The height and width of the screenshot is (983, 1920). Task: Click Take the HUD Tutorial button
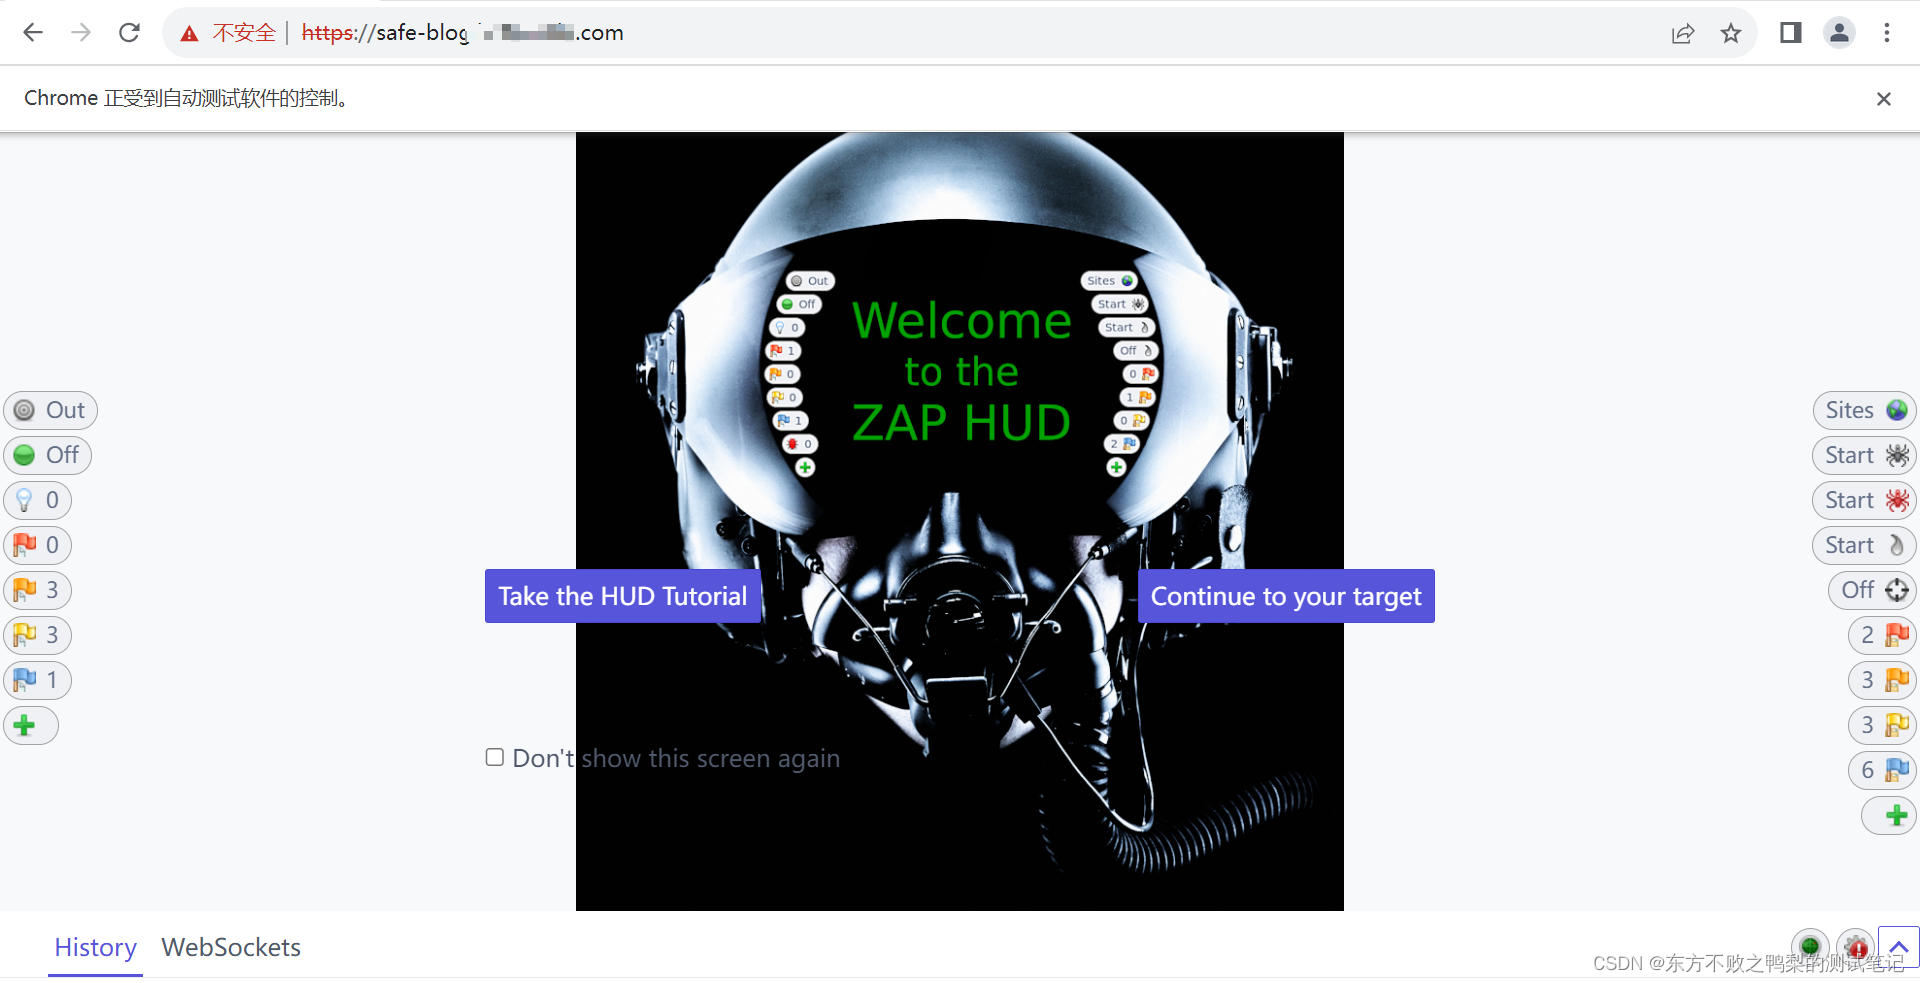622,596
